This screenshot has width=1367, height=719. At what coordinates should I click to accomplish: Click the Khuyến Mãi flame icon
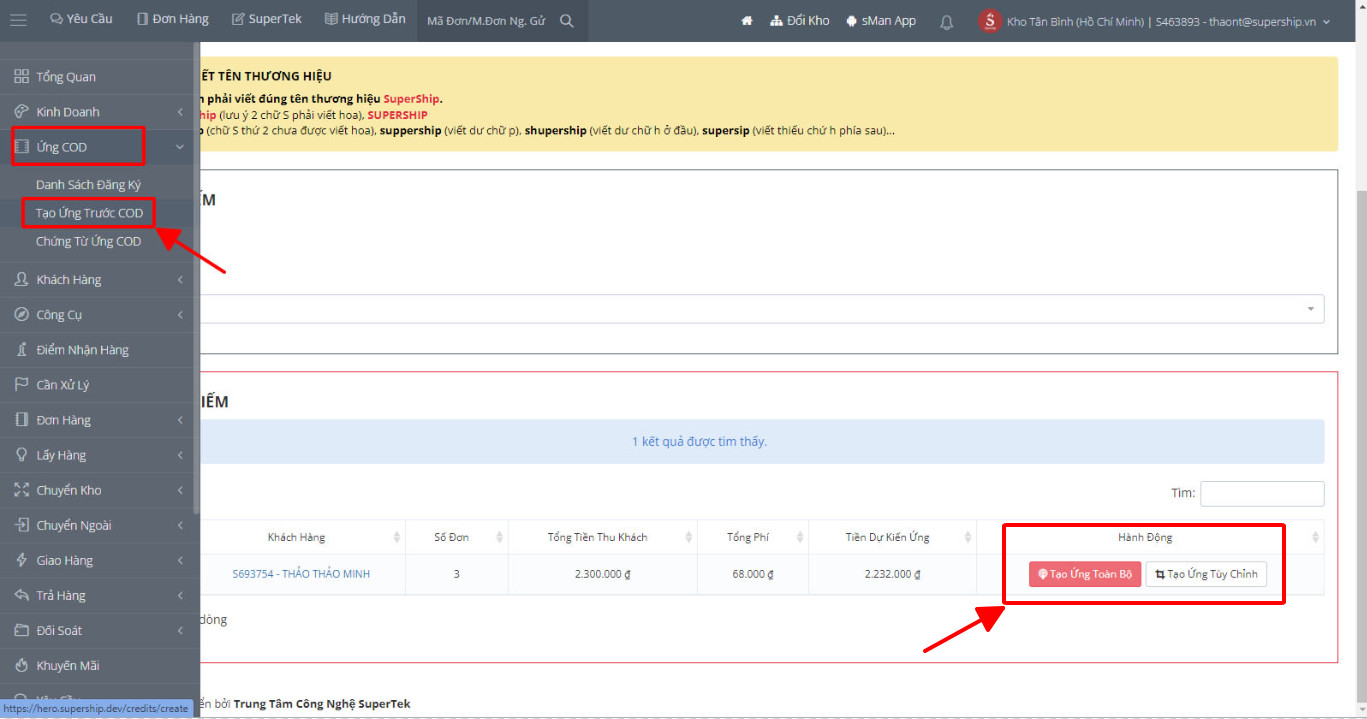[21, 665]
